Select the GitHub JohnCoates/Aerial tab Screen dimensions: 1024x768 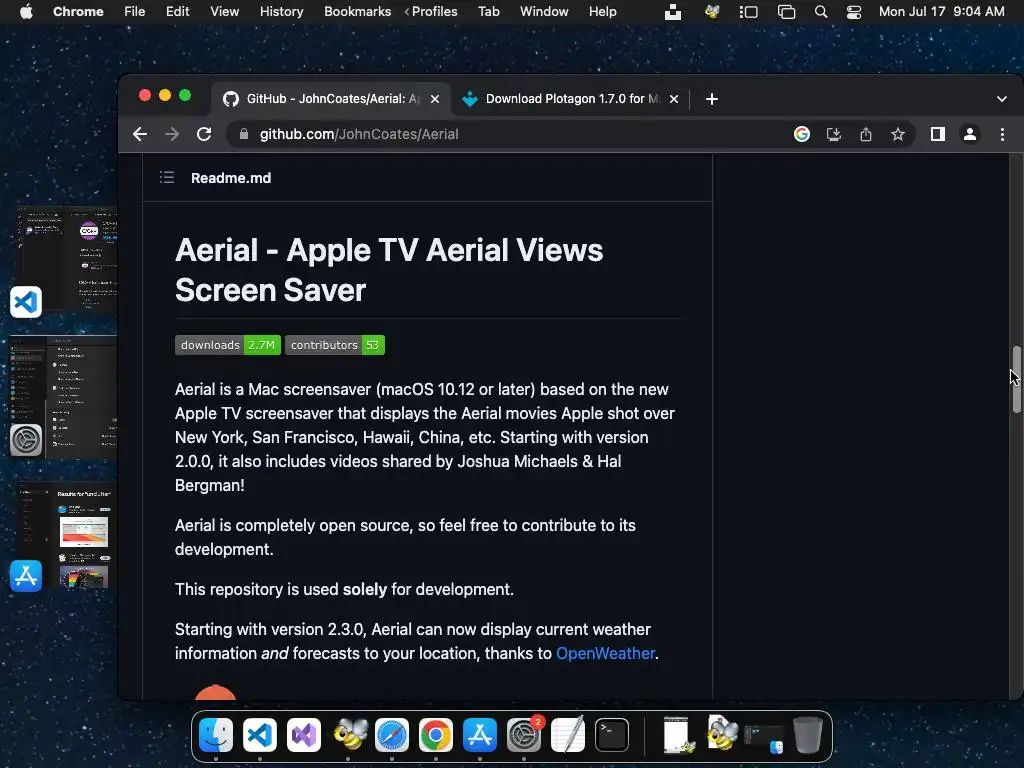coord(331,99)
